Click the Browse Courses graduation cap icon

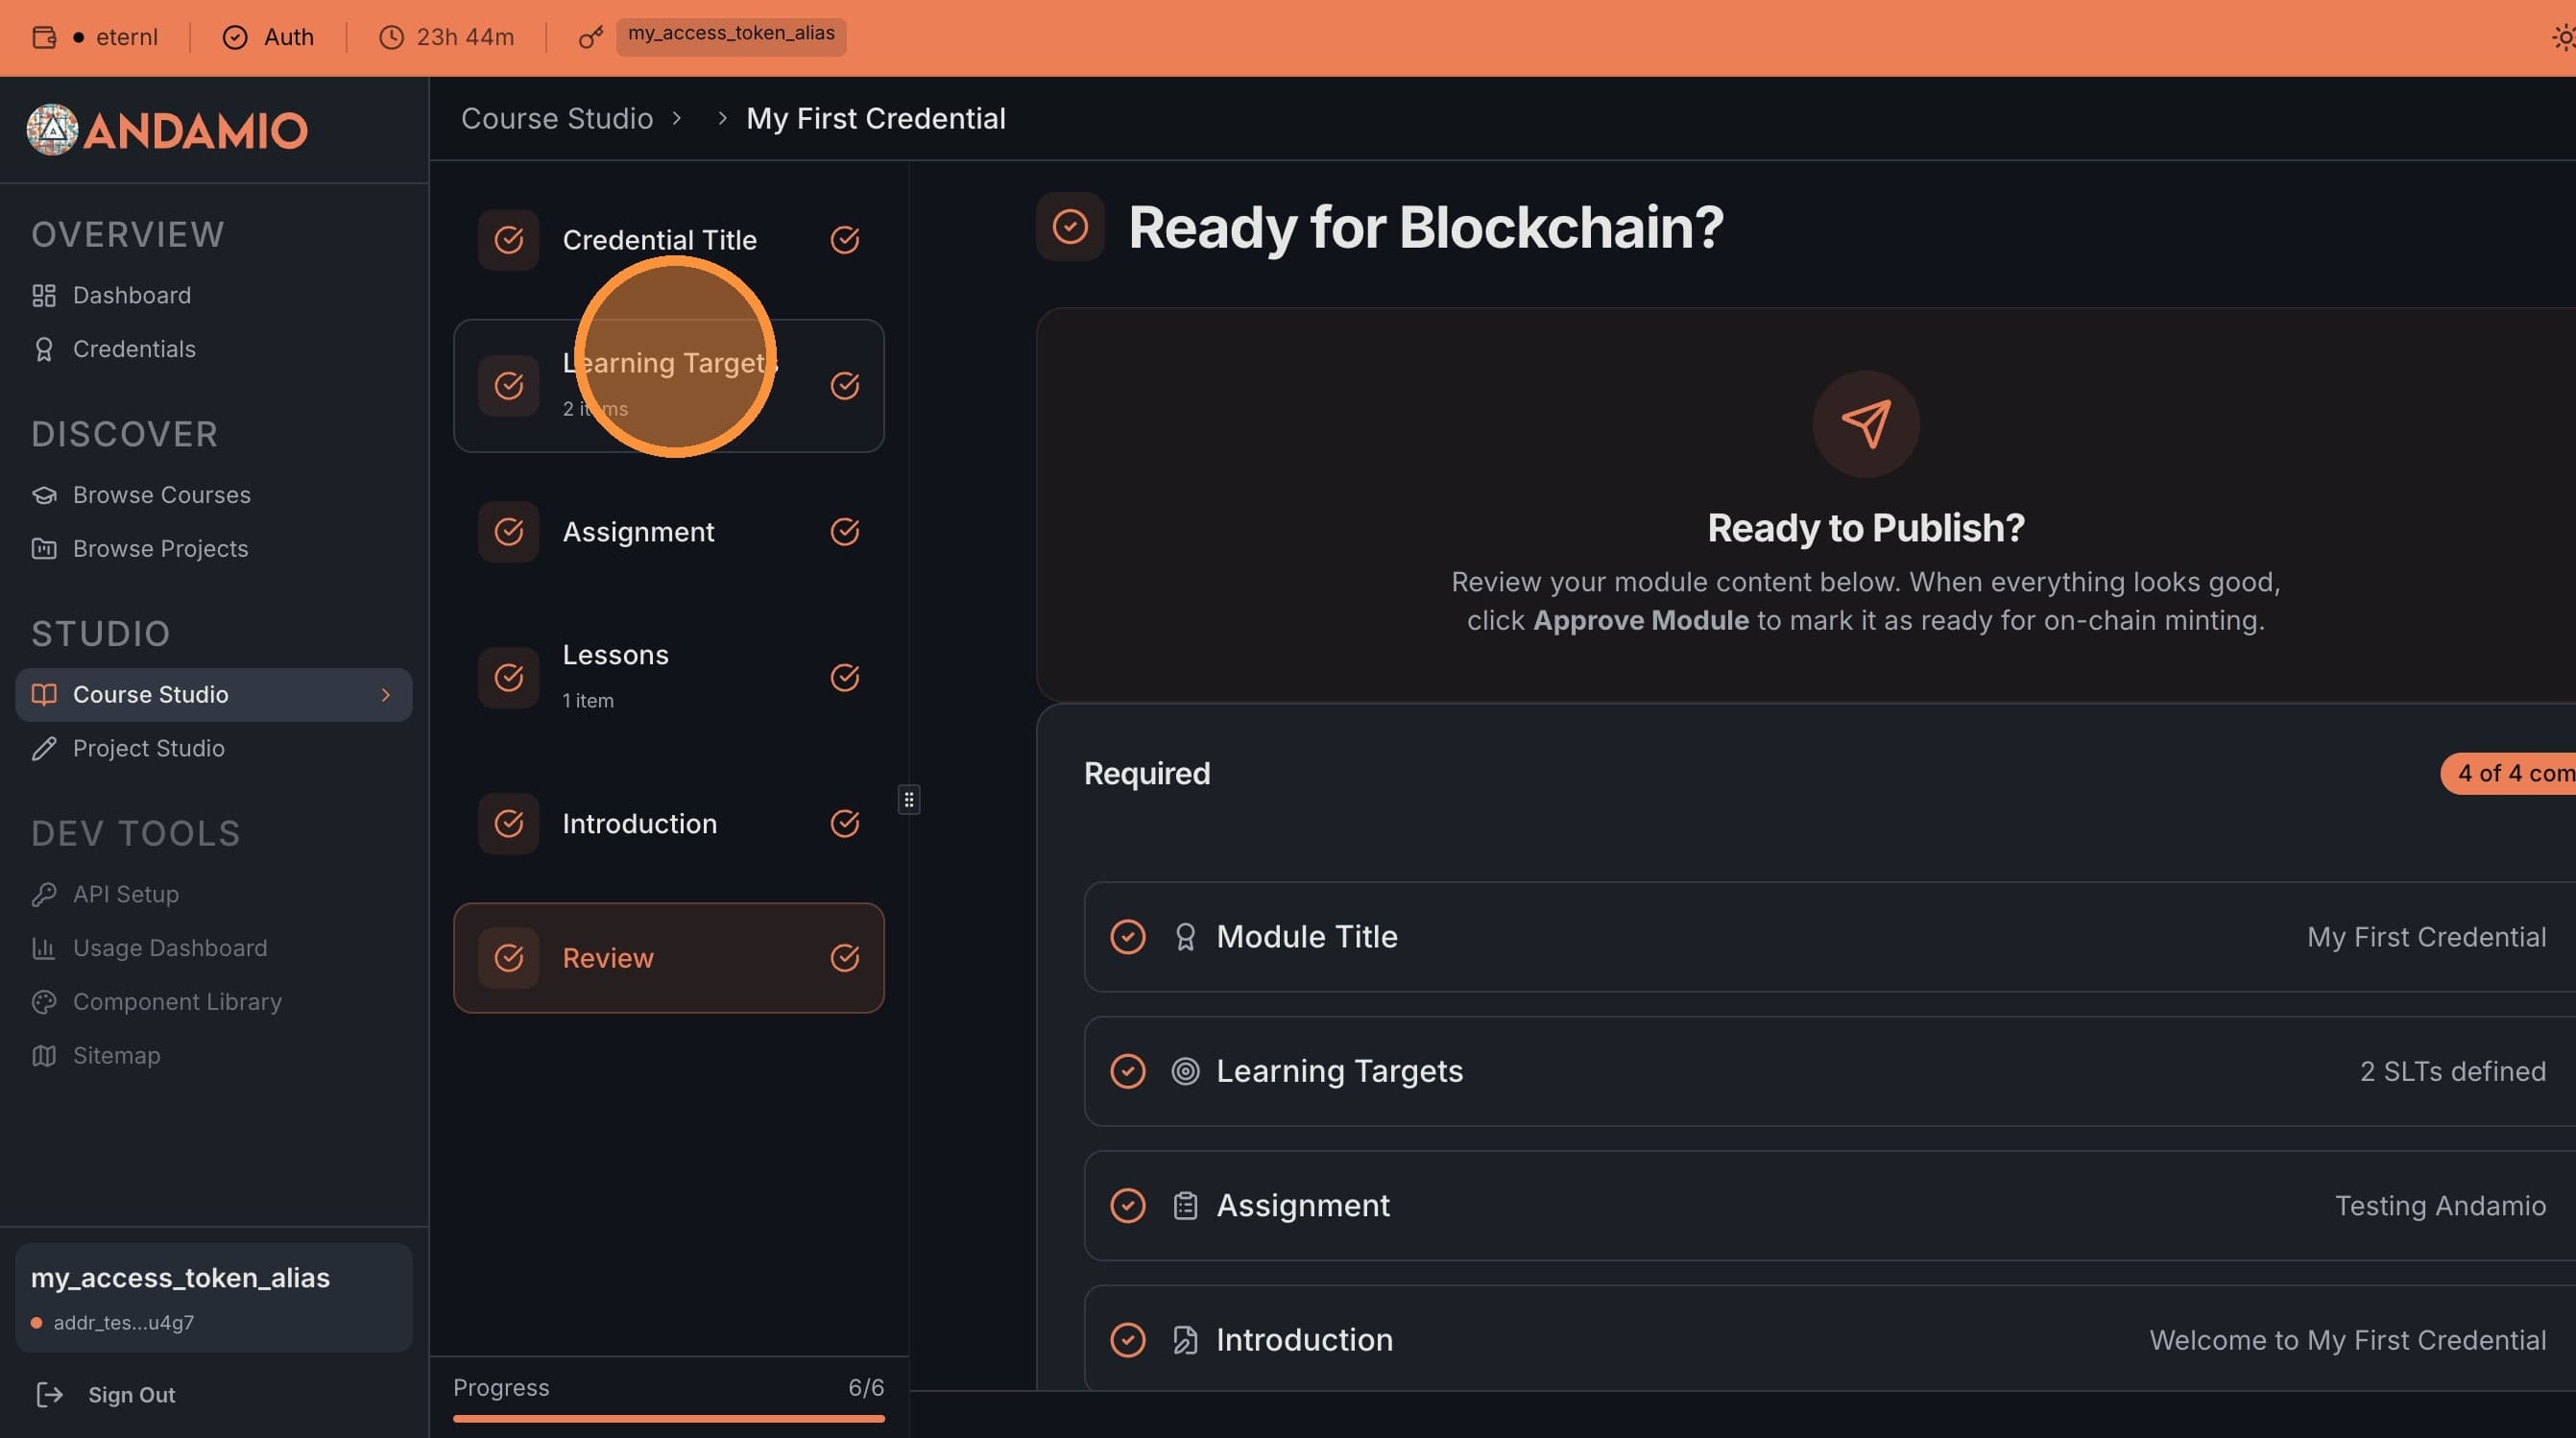coord(43,495)
